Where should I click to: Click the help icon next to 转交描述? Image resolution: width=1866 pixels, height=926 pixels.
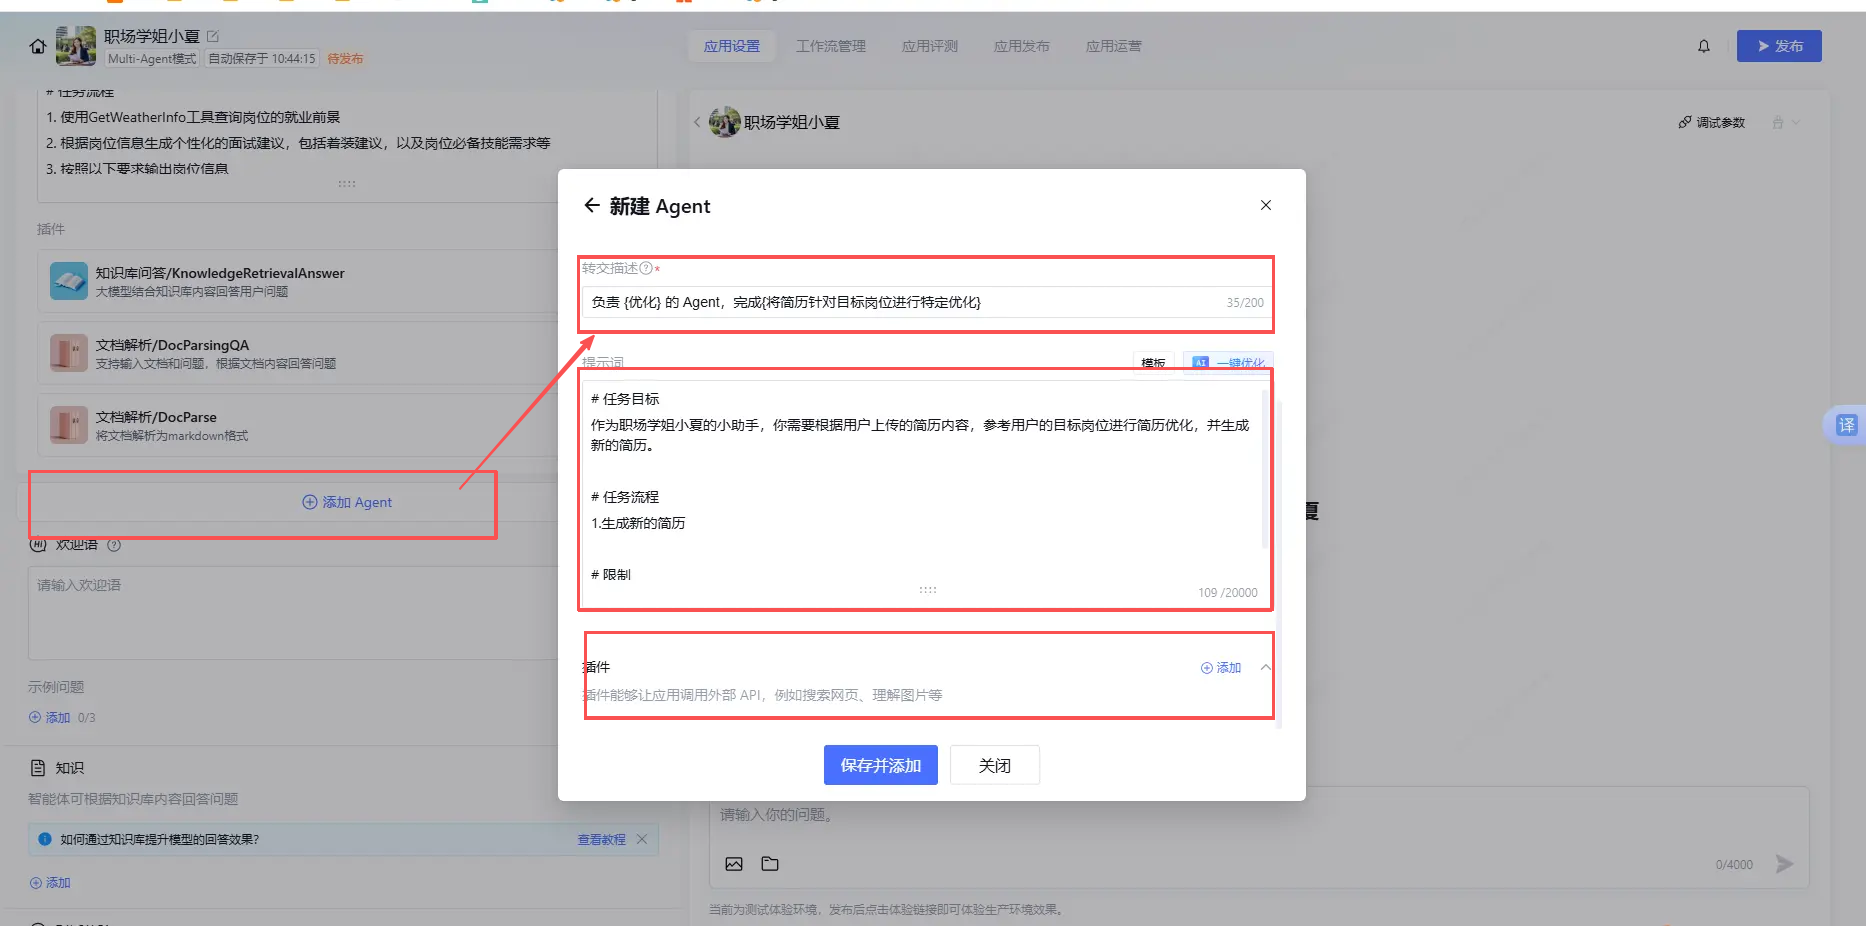(x=646, y=268)
